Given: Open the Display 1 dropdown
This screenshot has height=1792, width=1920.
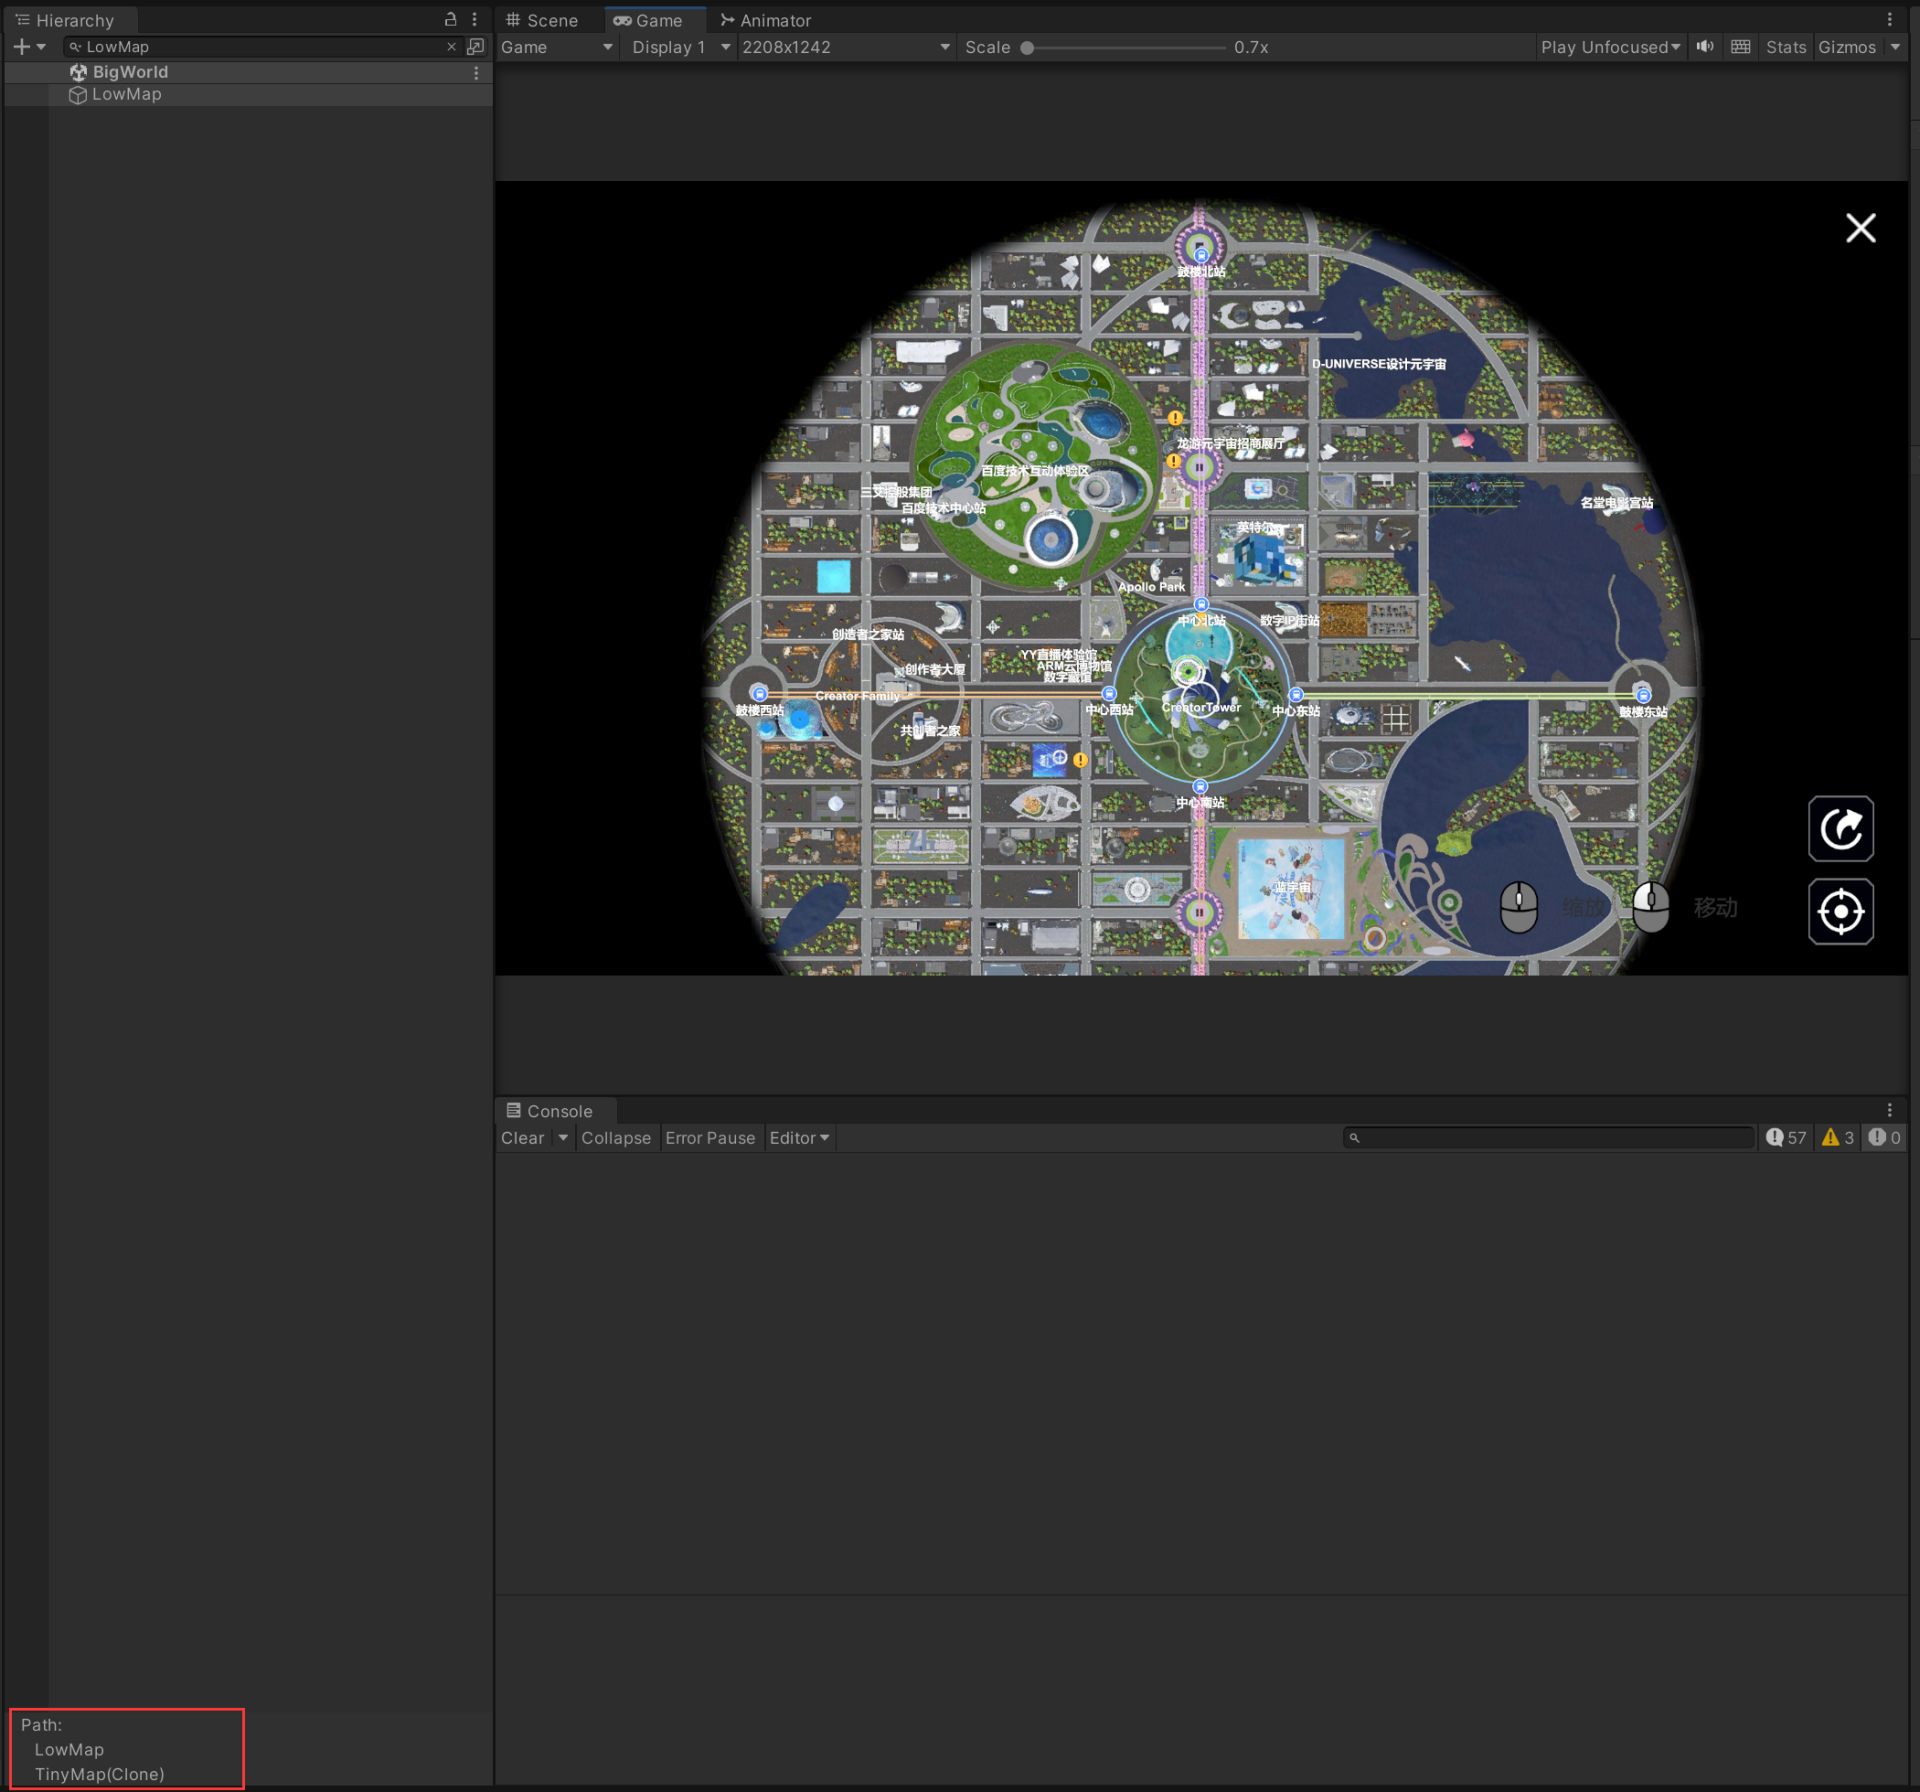Looking at the screenshot, I should point(680,47).
